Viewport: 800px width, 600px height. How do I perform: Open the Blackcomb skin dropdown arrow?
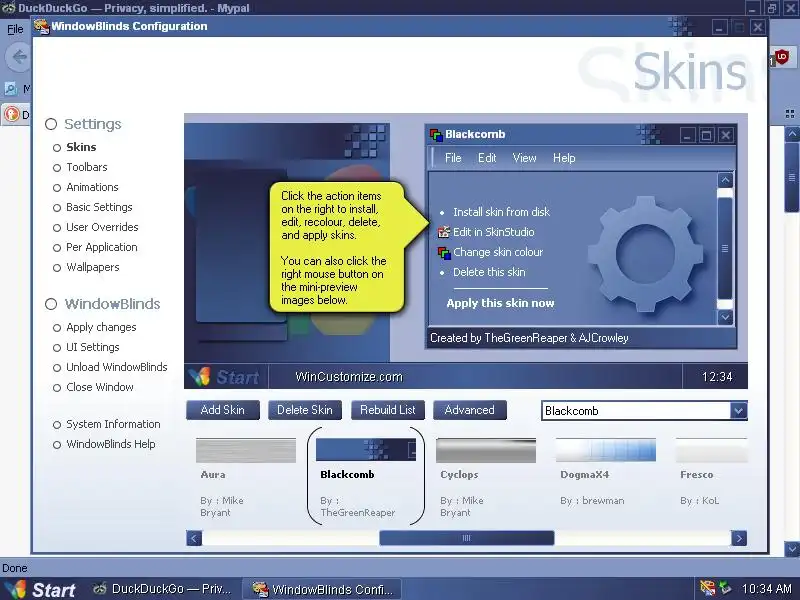[738, 411]
